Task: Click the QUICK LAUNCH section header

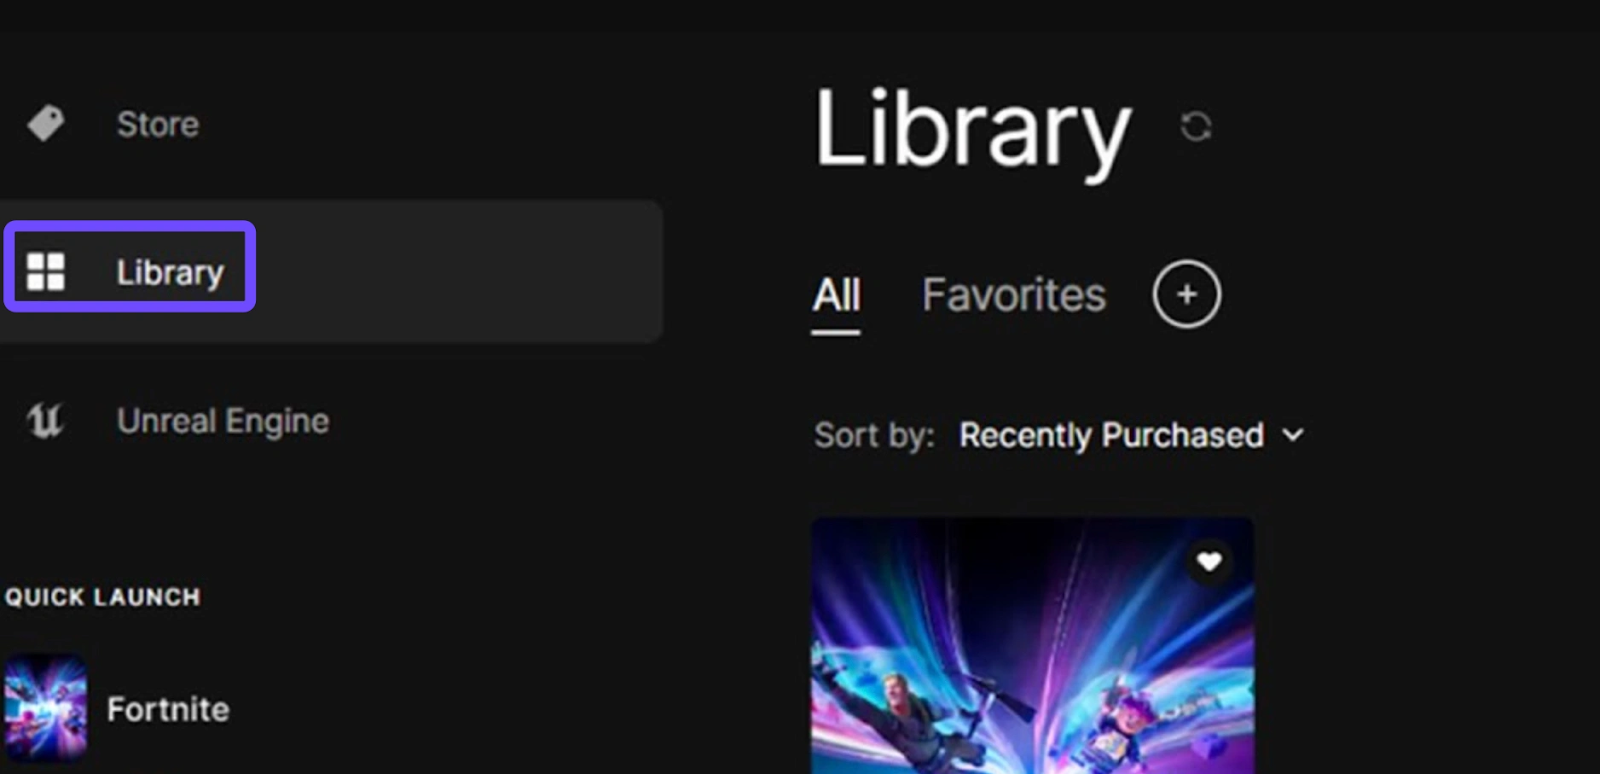Action: [103, 597]
